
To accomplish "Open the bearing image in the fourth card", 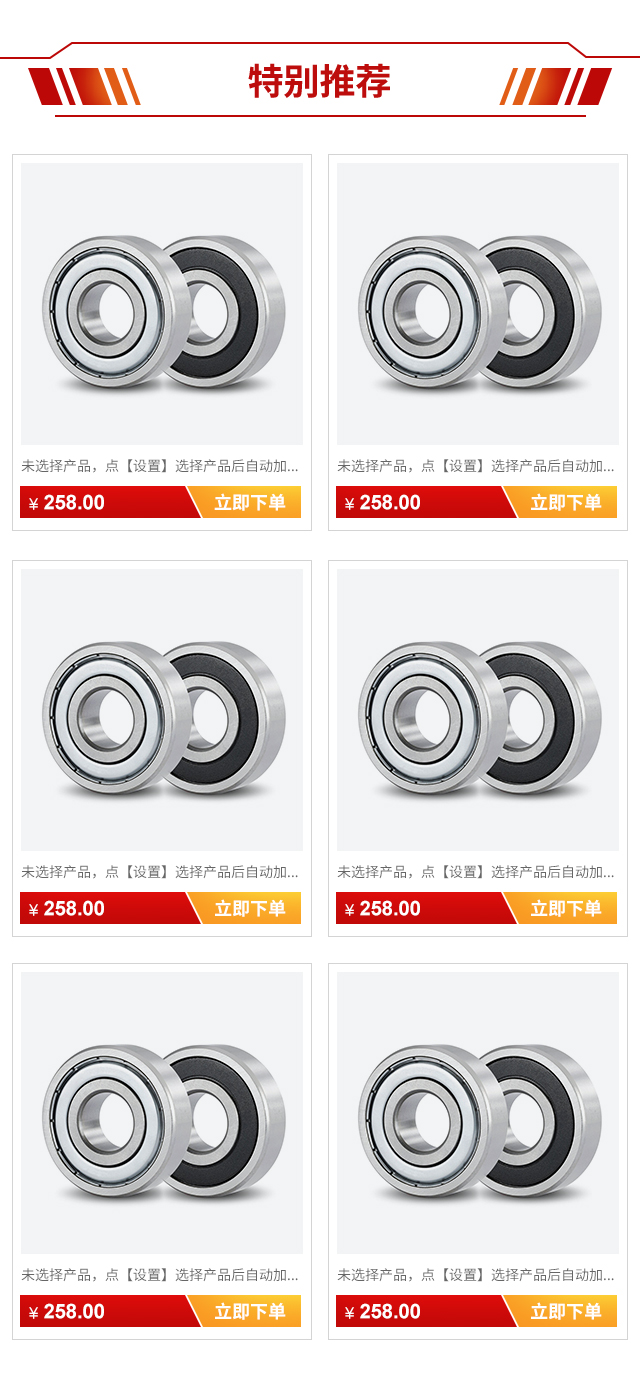I will pyautogui.click(x=478, y=710).
